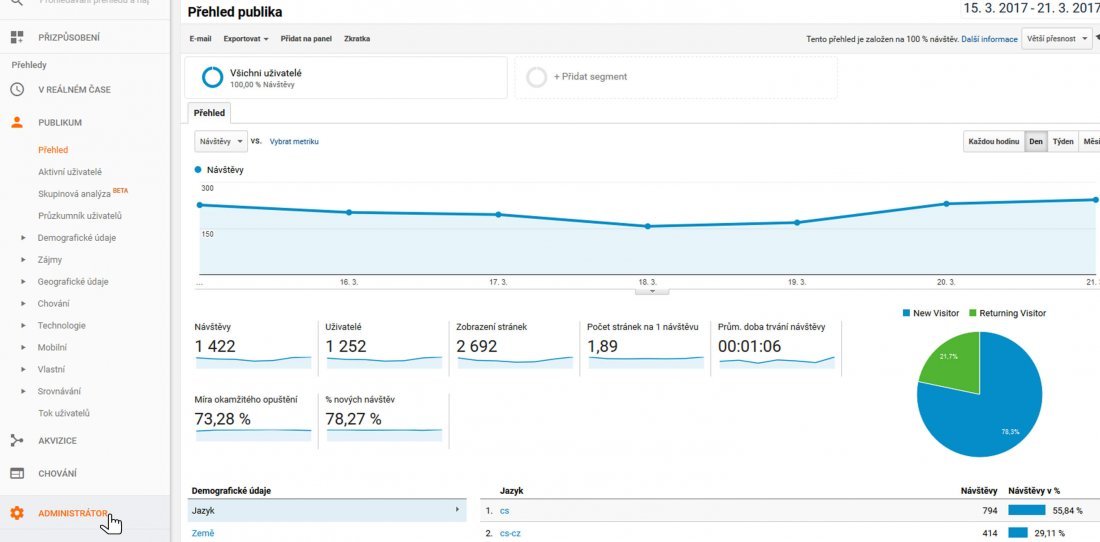Set chart interval to Každou hodinu
Viewport: 1100px width, 542px height.
coord(993,142)
